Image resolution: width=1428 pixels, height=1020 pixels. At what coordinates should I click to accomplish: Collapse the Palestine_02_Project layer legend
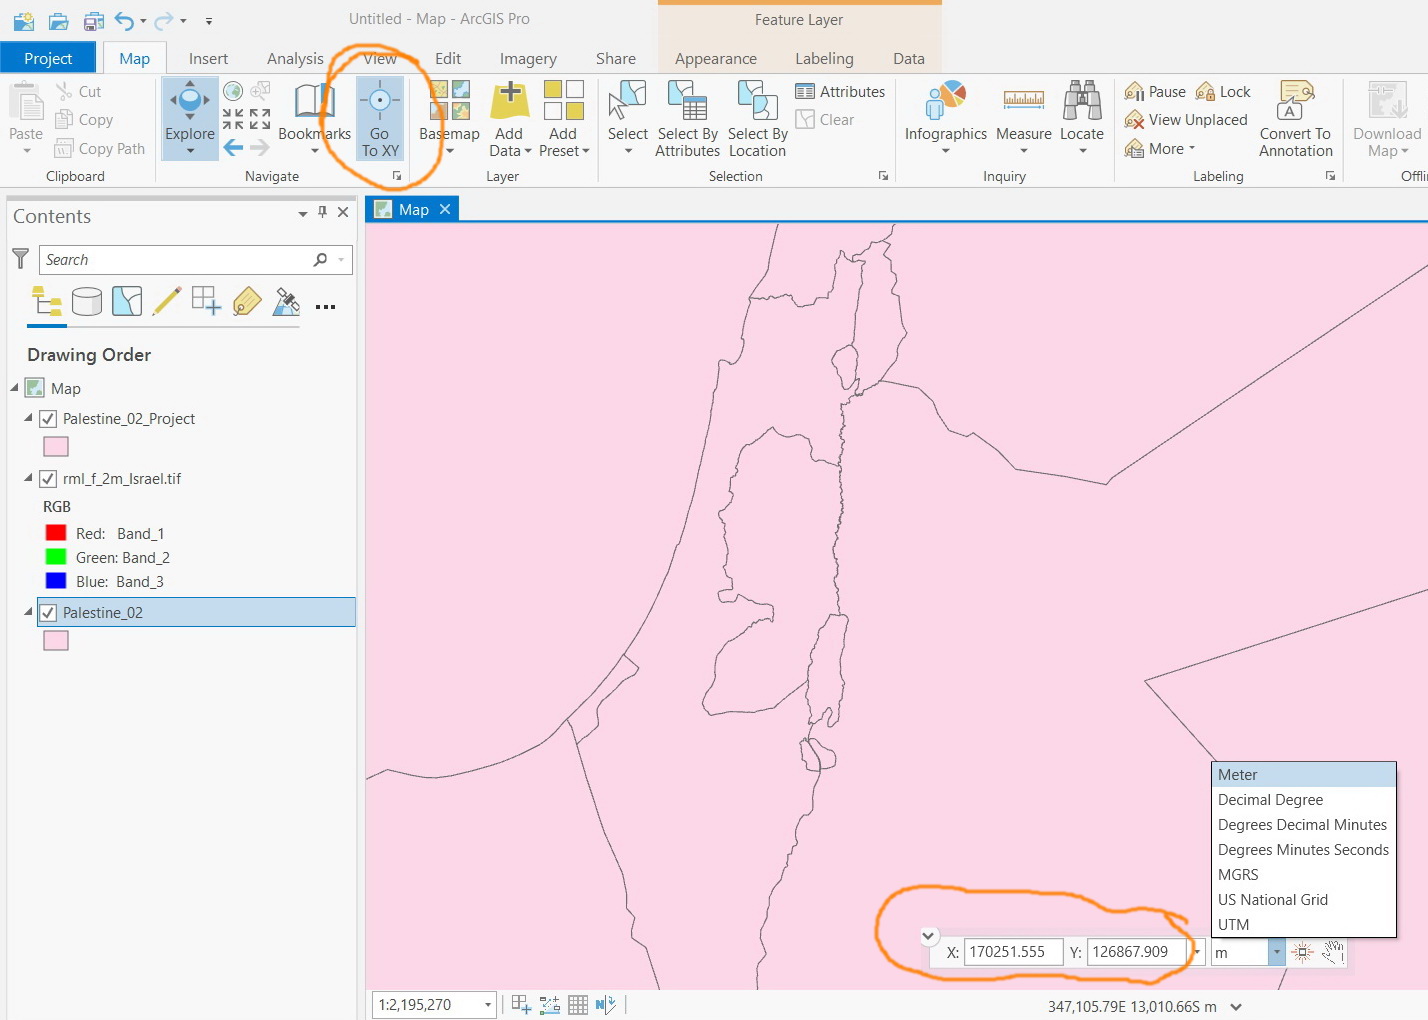[x=28, y=418]
